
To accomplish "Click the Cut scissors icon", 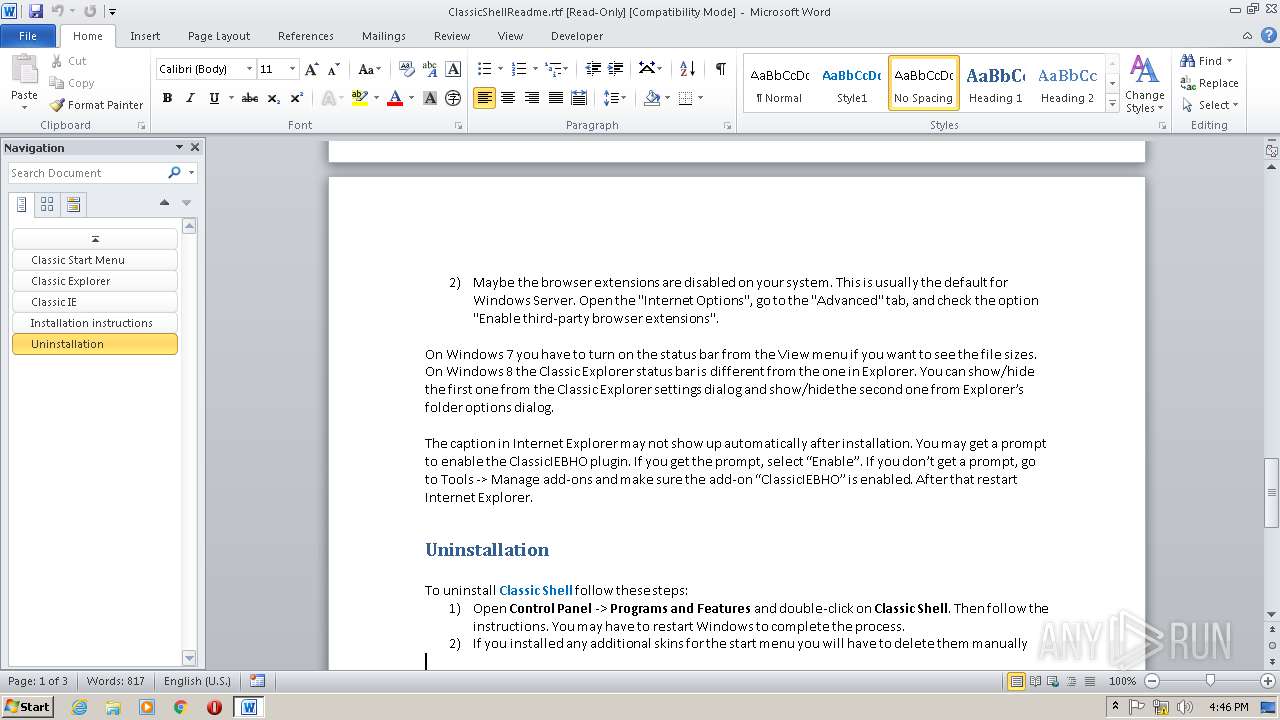I will 57,61.
